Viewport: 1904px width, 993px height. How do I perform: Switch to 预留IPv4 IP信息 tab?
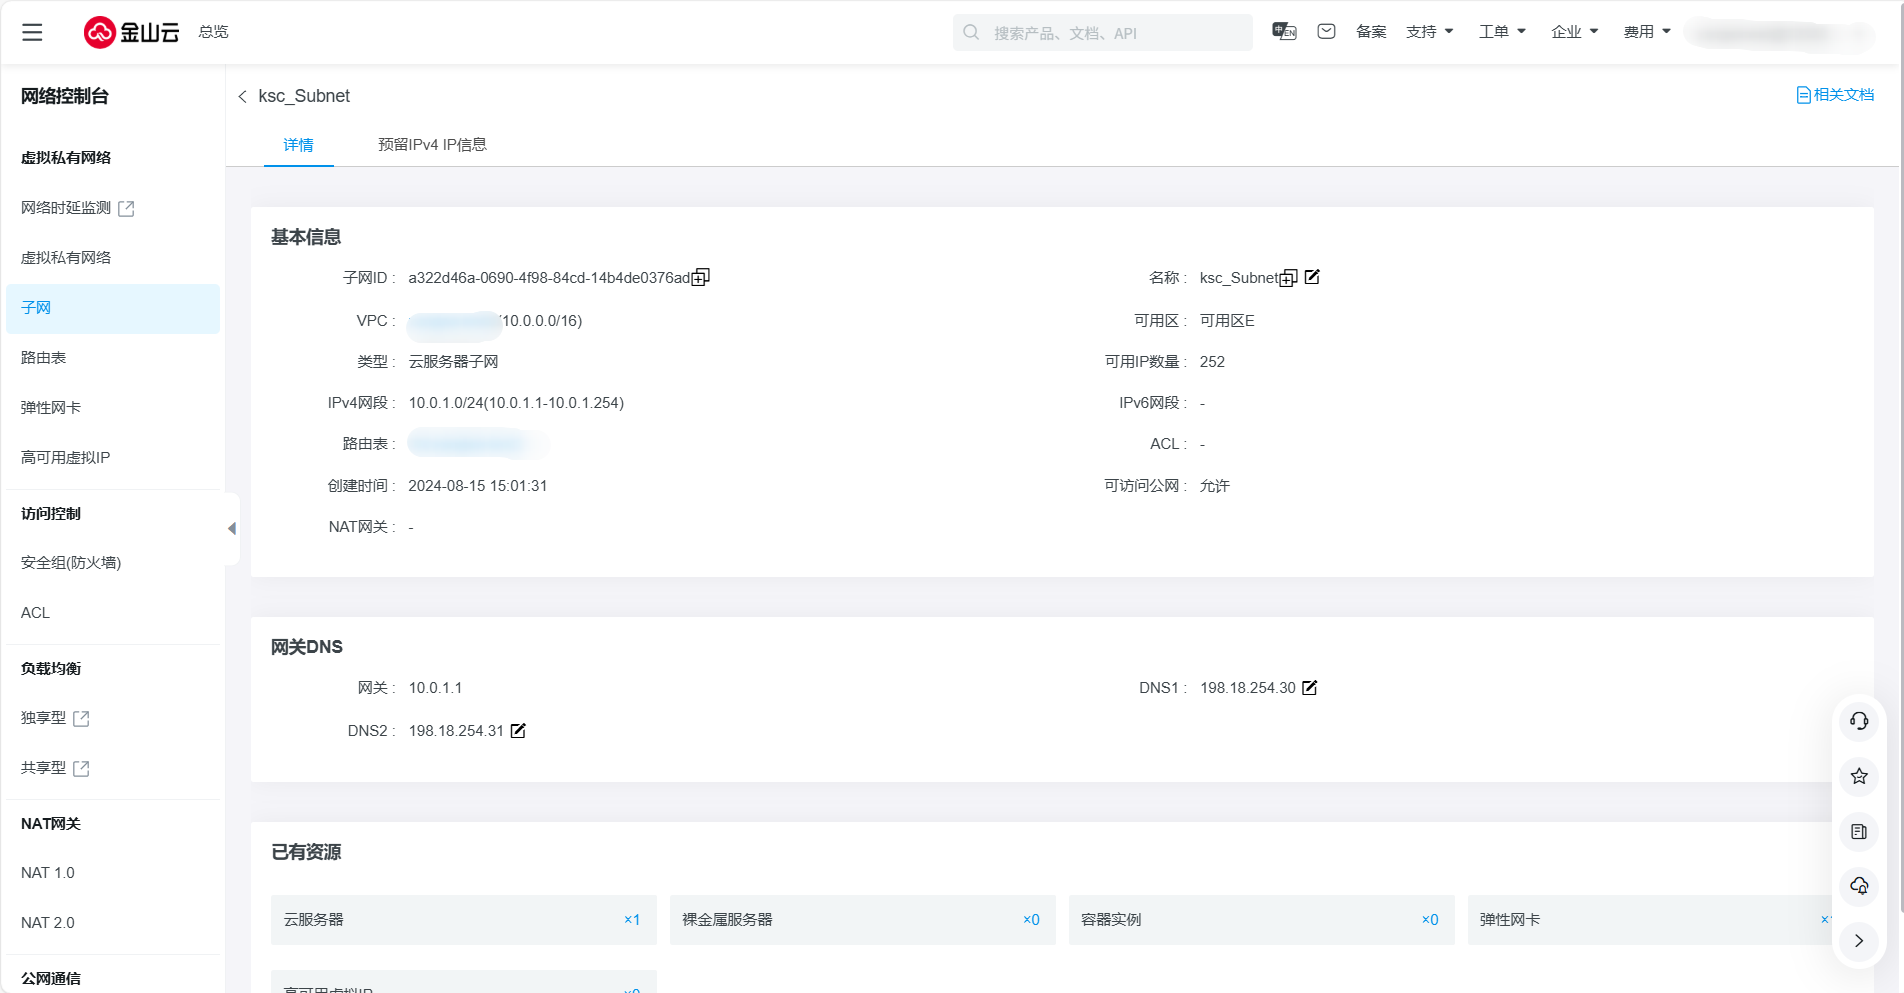(x=432, y=145)
